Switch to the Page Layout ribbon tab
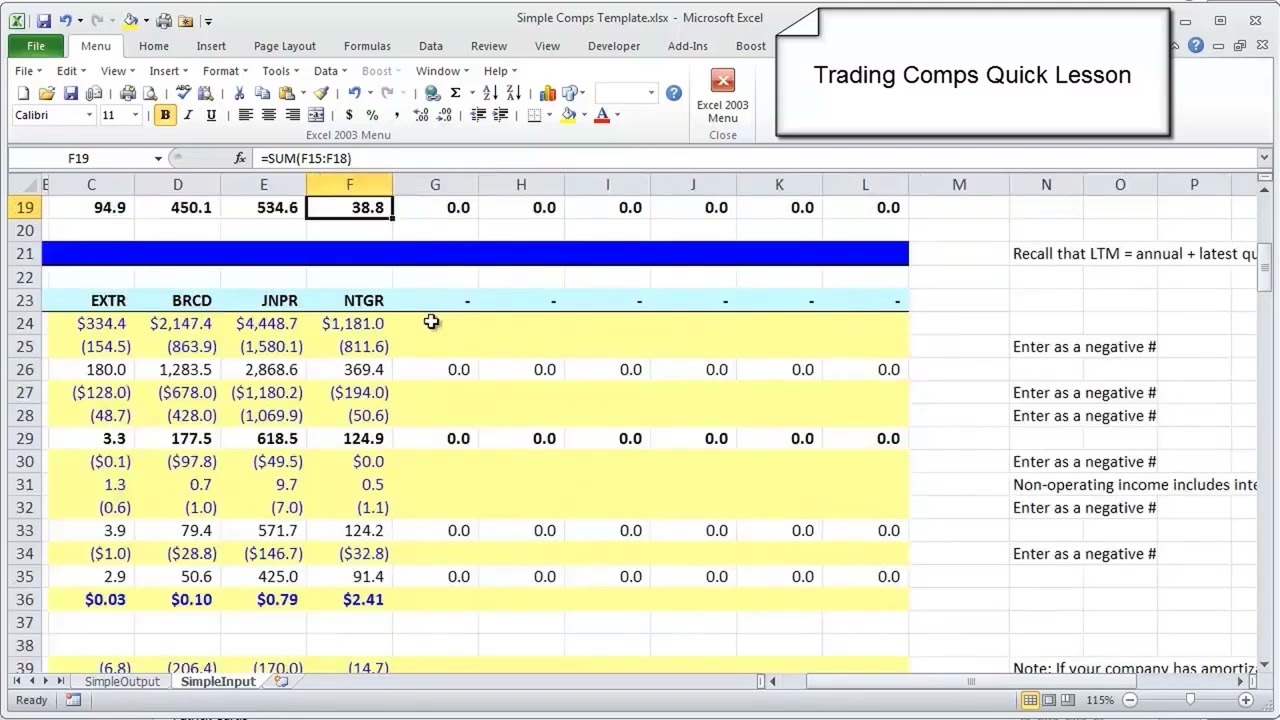1280x720 pixels. [x=284, y=46]
